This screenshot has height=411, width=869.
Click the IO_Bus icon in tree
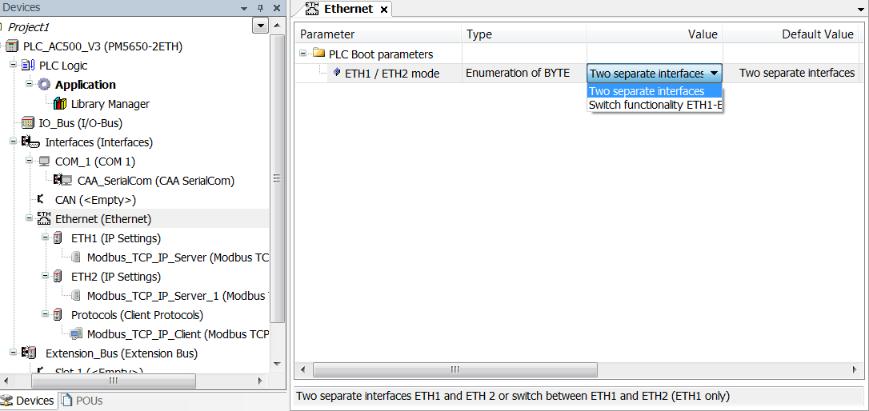point(29,123)
